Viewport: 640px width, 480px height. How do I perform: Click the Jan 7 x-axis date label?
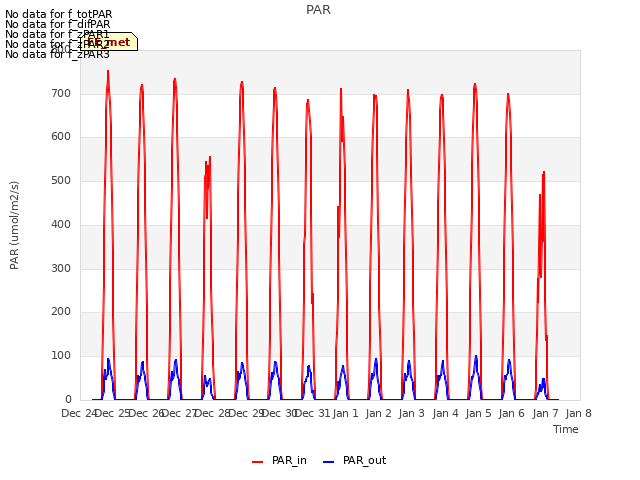click(545, 413)
